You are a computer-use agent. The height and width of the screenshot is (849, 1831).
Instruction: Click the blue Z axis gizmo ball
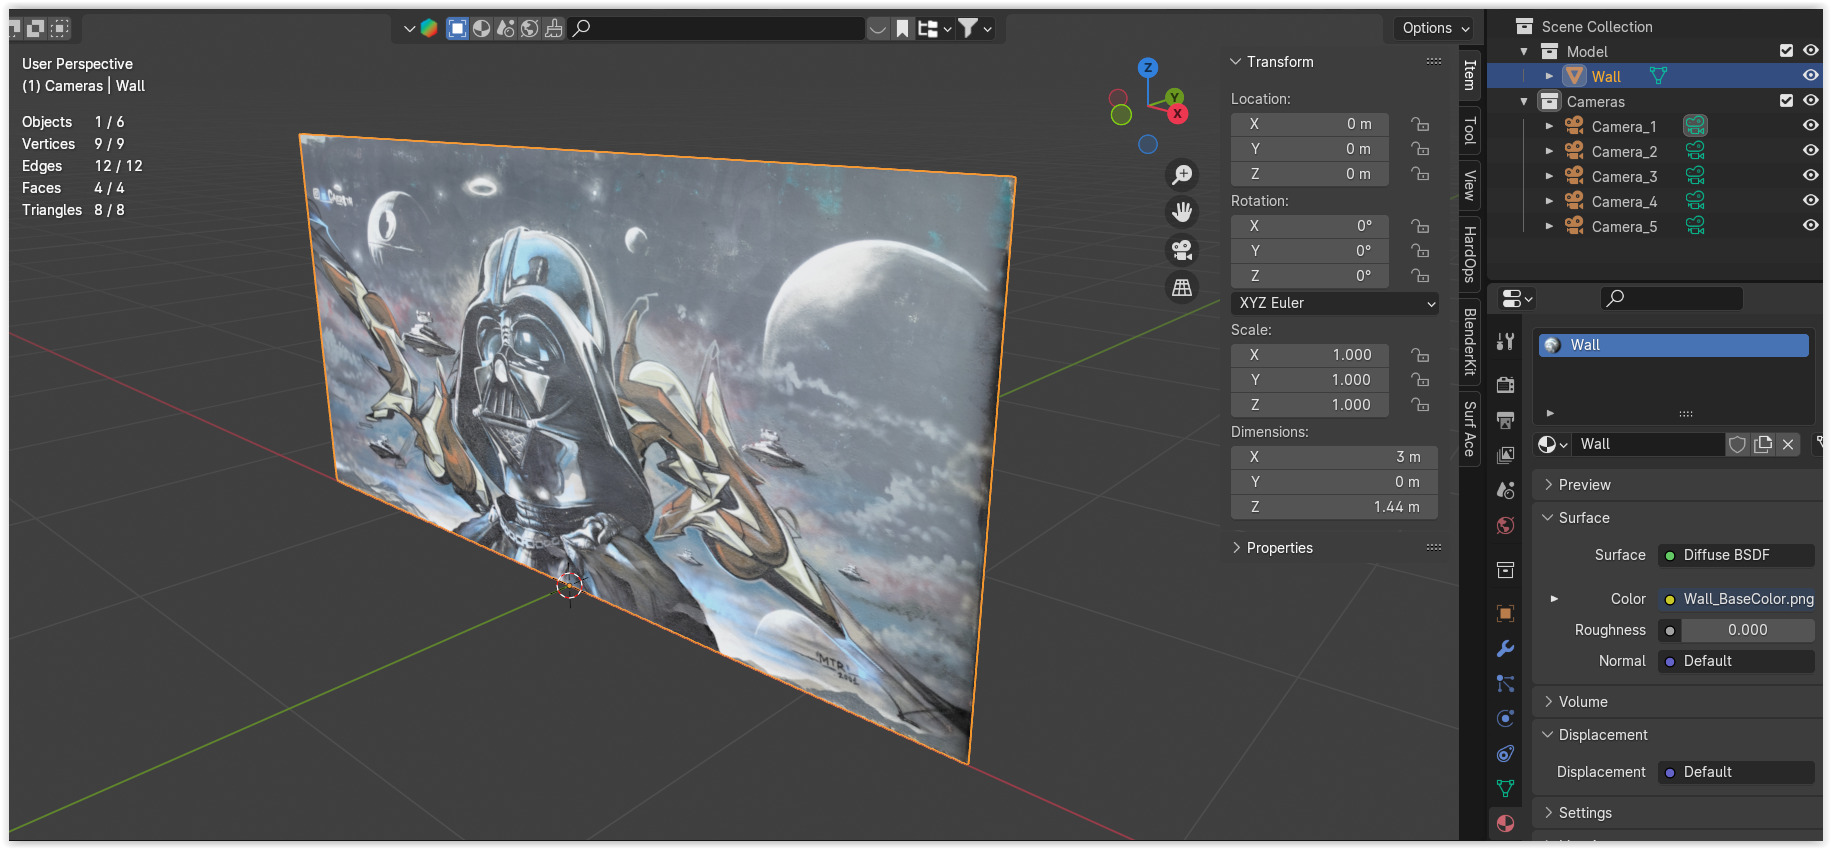pos(1148,68)
